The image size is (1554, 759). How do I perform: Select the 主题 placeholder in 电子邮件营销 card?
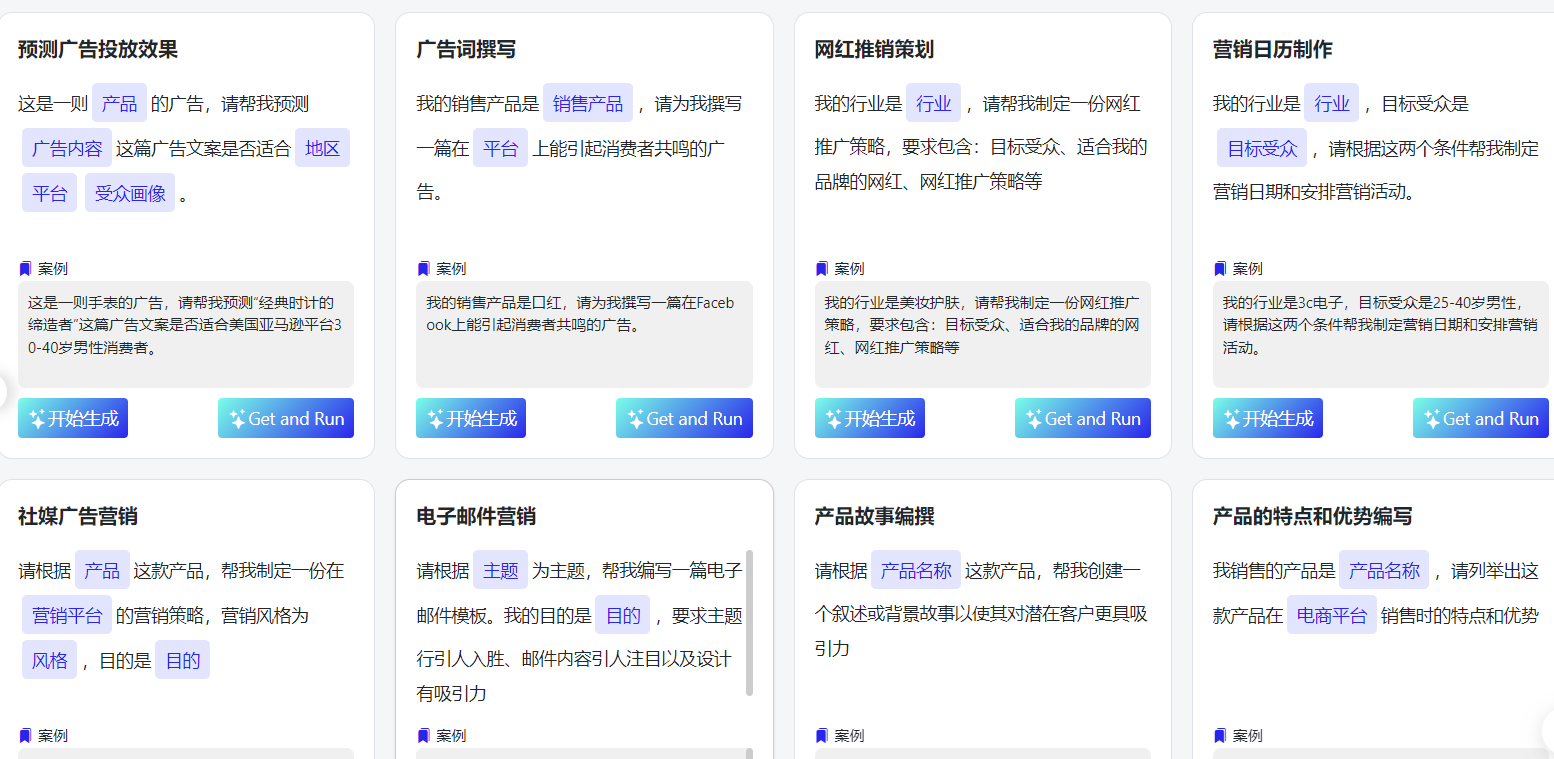click(x=500, y=570)
